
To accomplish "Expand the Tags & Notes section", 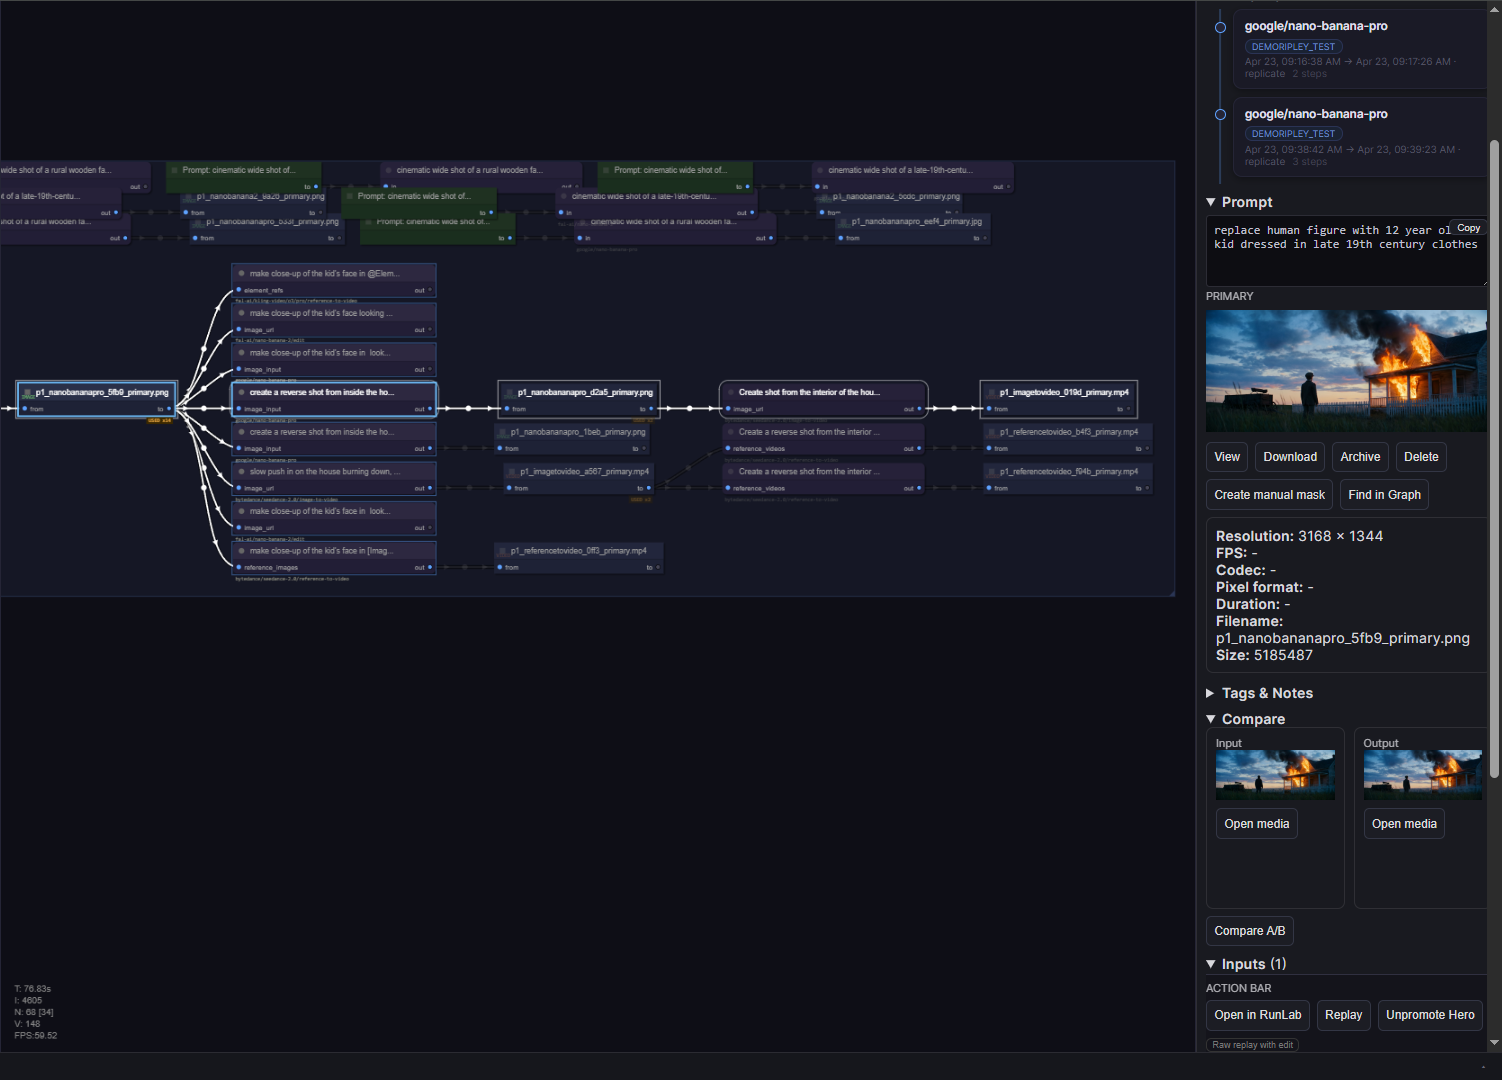I will [x=1260, y=693].
